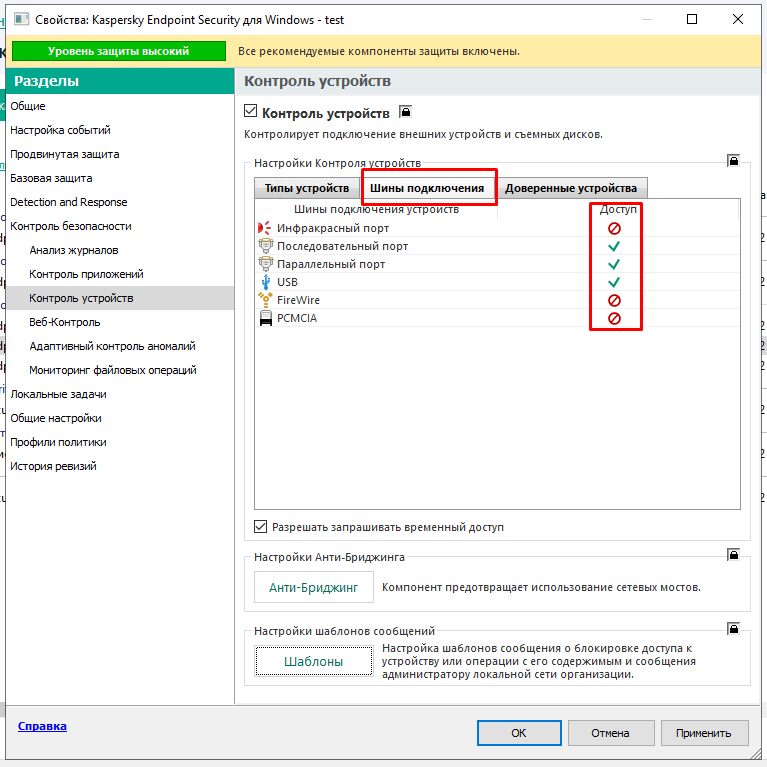Select the Параллельный порт row text
The height and width of the screenshot is (767, 767).
tap(331, 264)
